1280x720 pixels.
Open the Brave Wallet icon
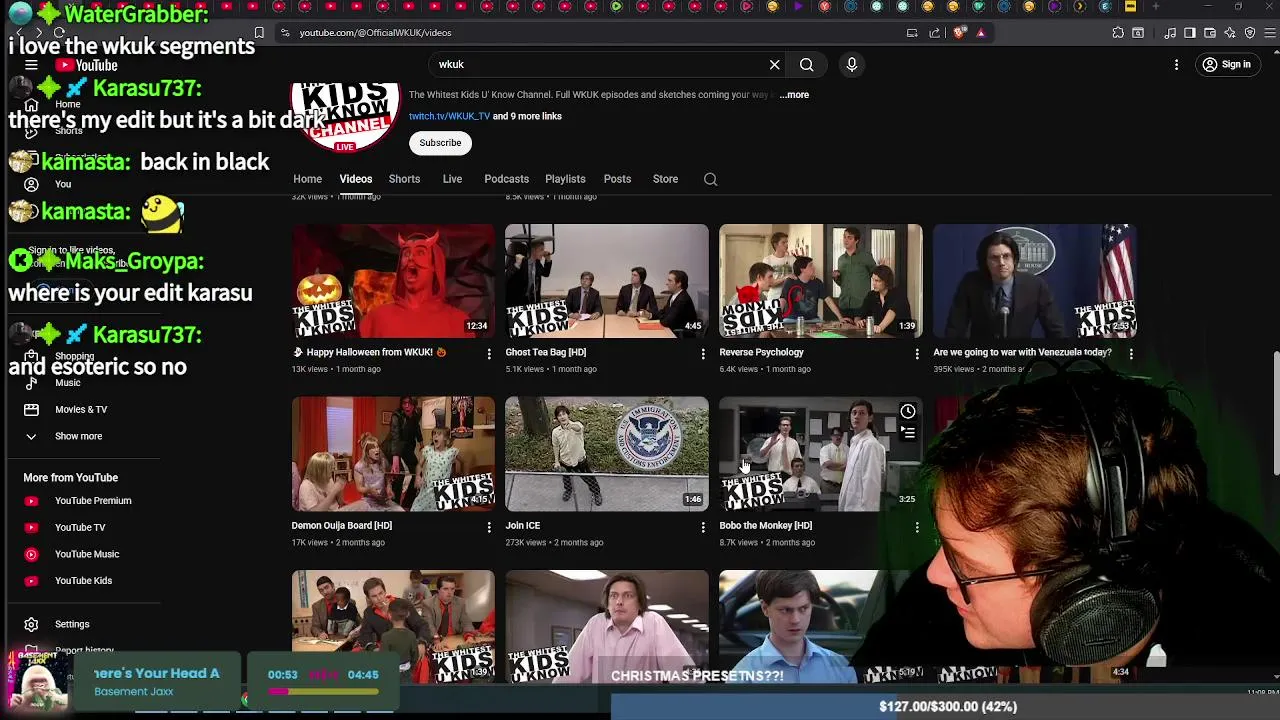tap(1210, 33)
